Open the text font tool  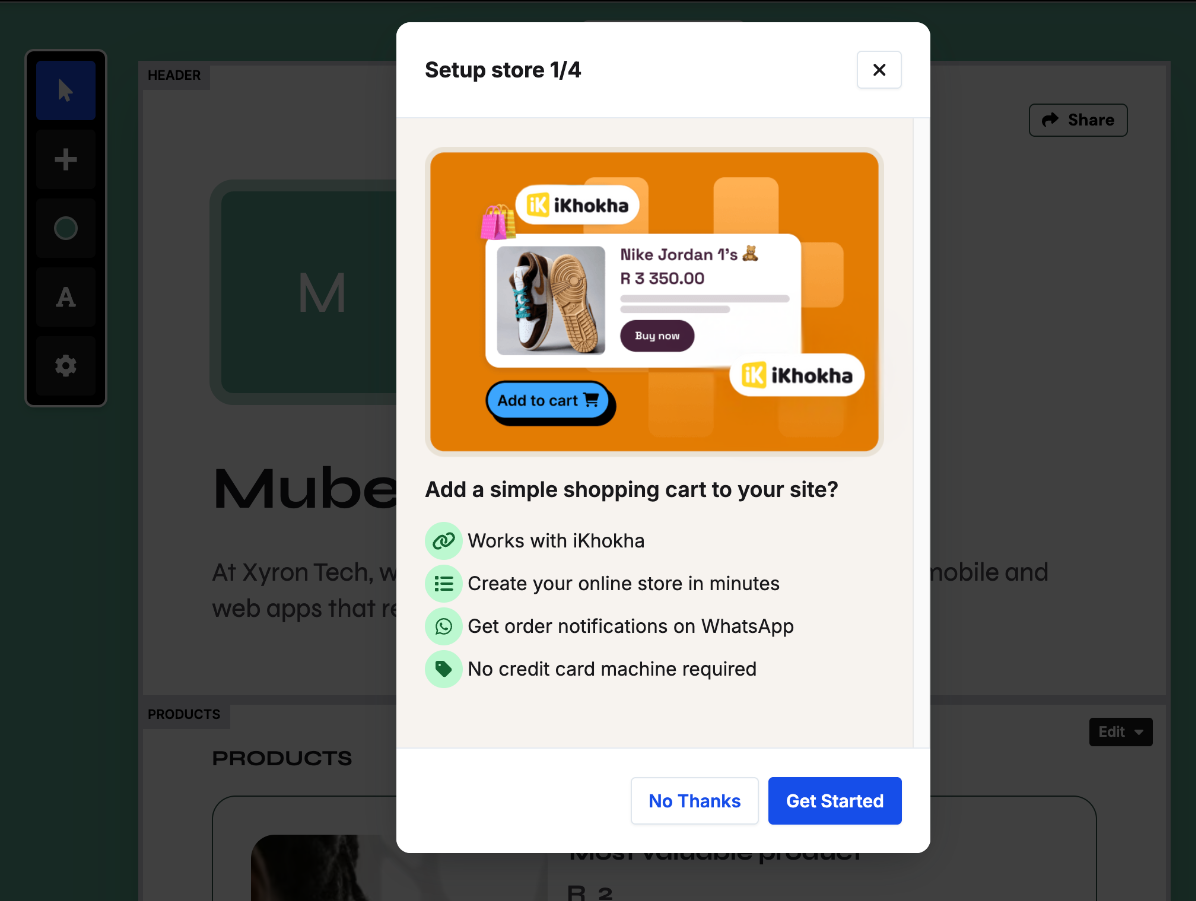coord(66,297)
